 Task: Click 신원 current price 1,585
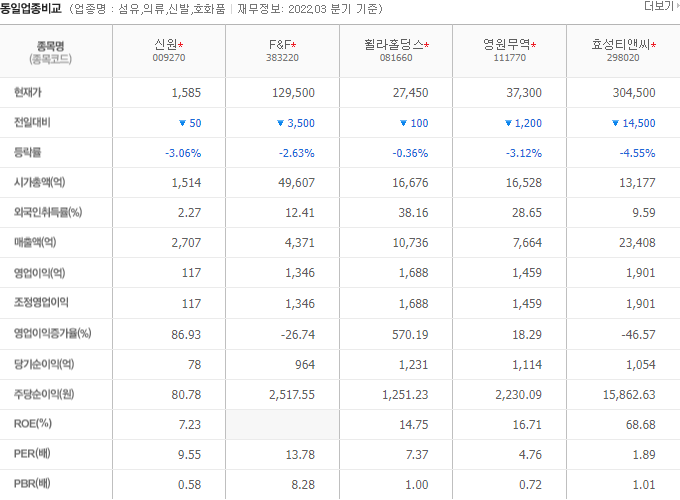coord(186,93)
